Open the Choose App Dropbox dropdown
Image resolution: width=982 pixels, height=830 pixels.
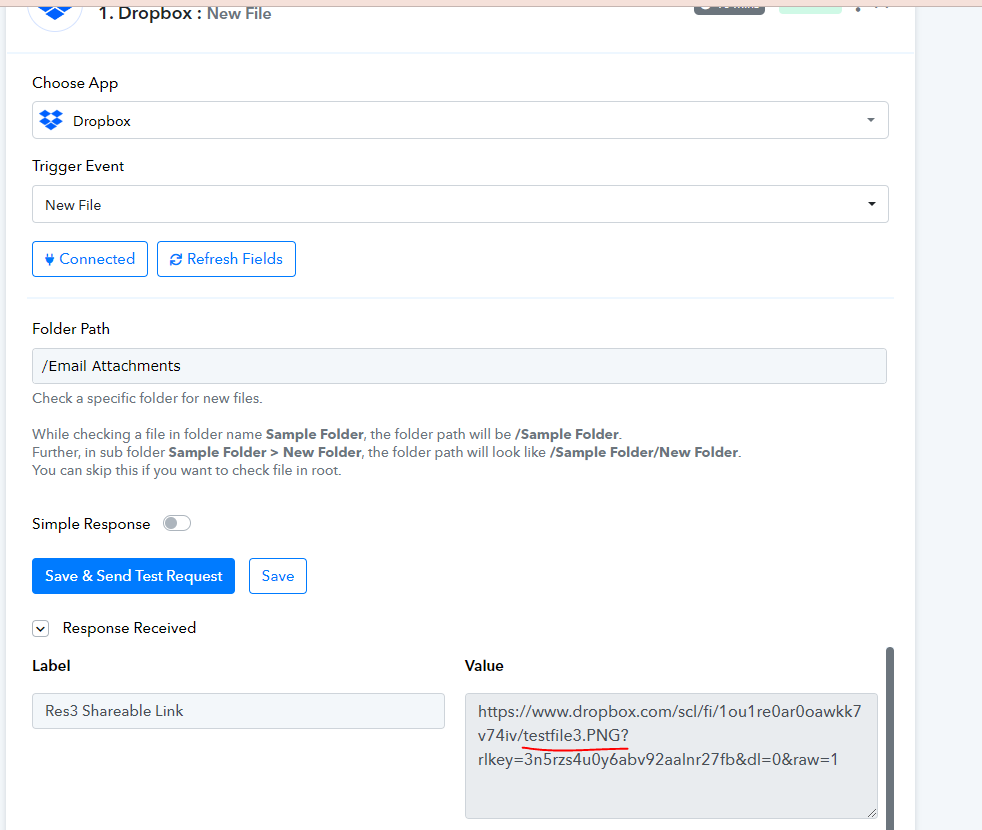tap(460, 120)
